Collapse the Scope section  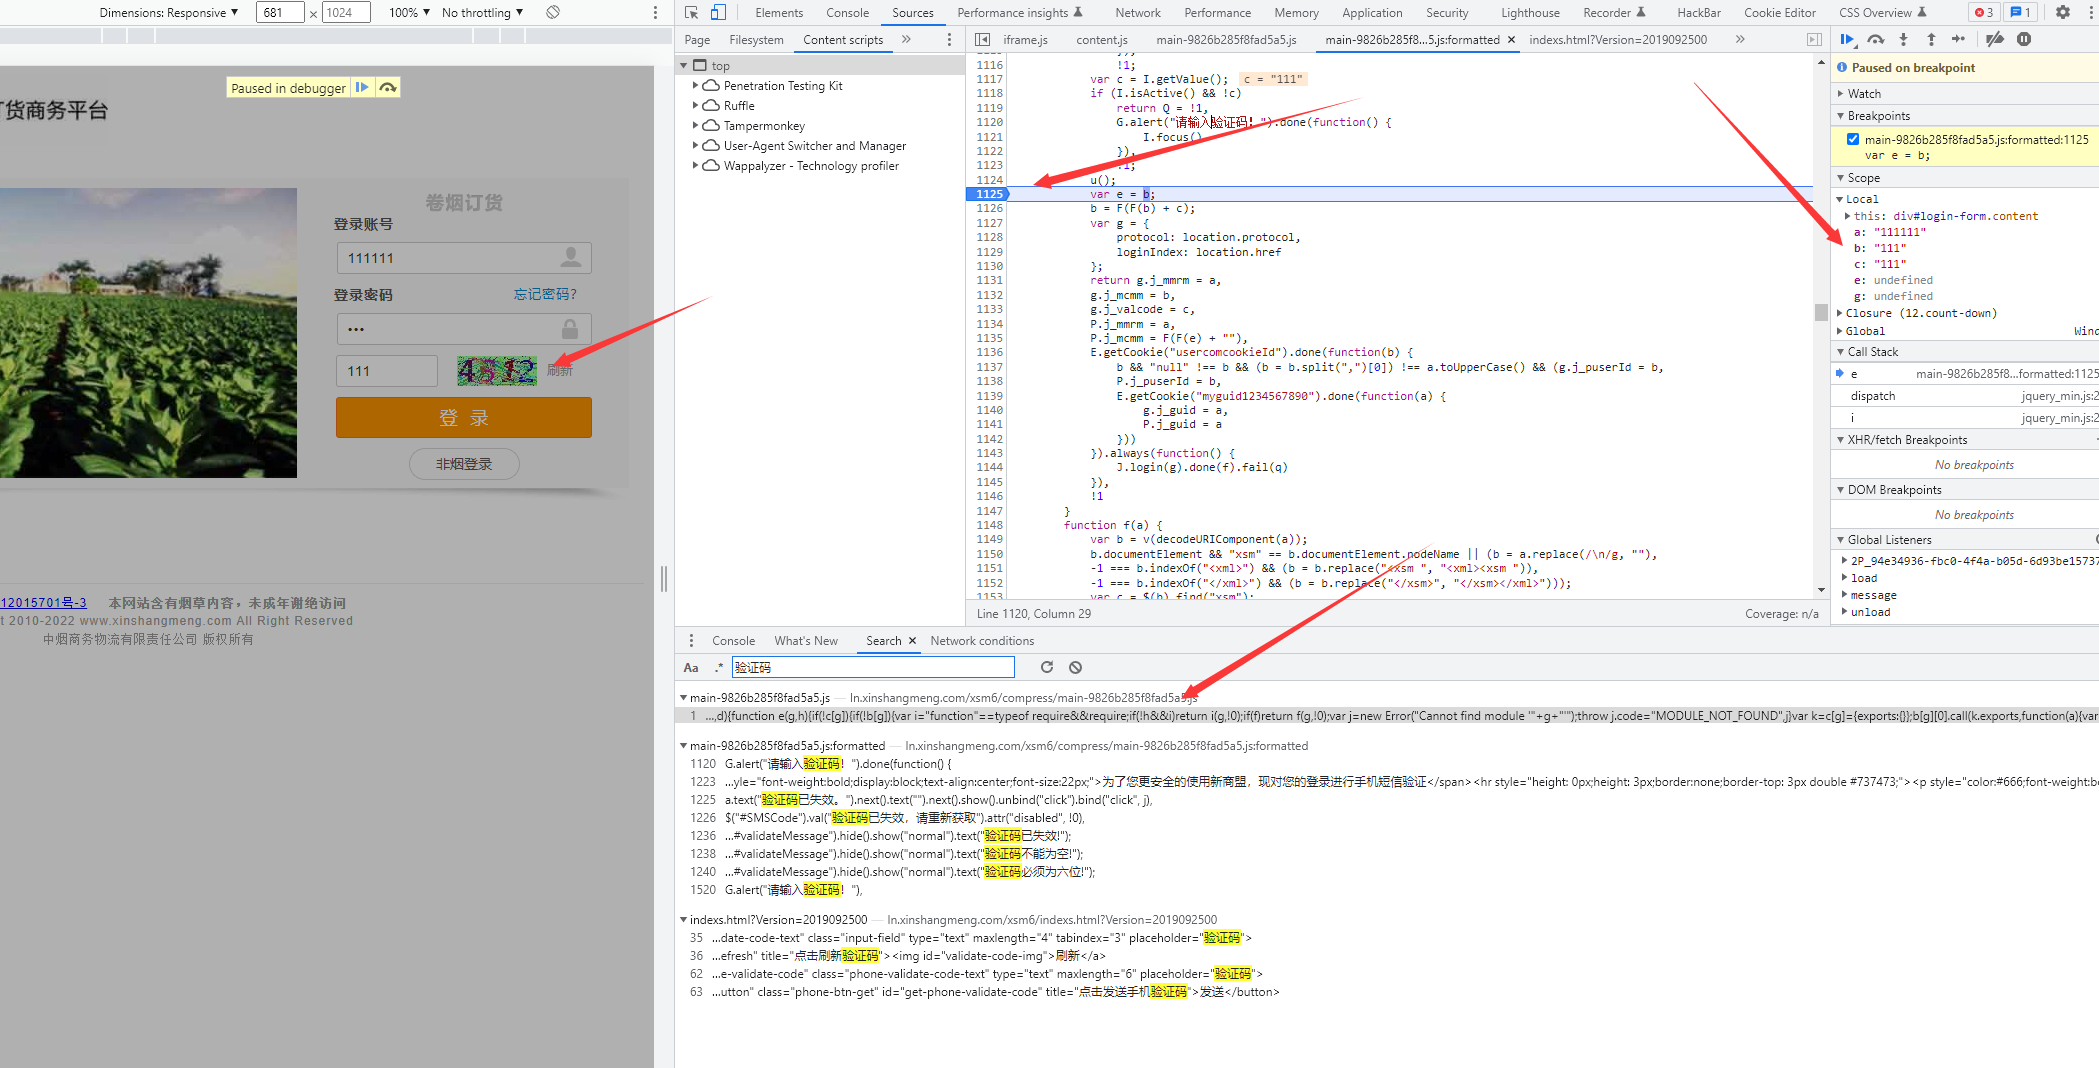[1863, 177]
